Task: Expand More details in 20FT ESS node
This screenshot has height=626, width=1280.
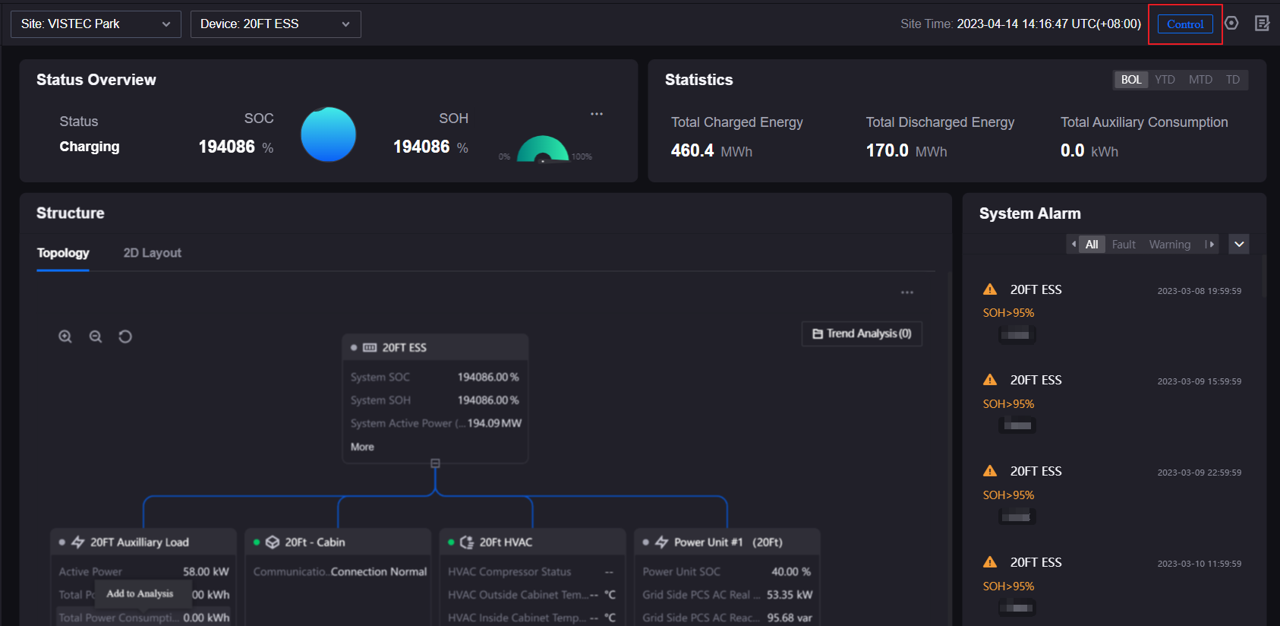Action: (362, 447)
